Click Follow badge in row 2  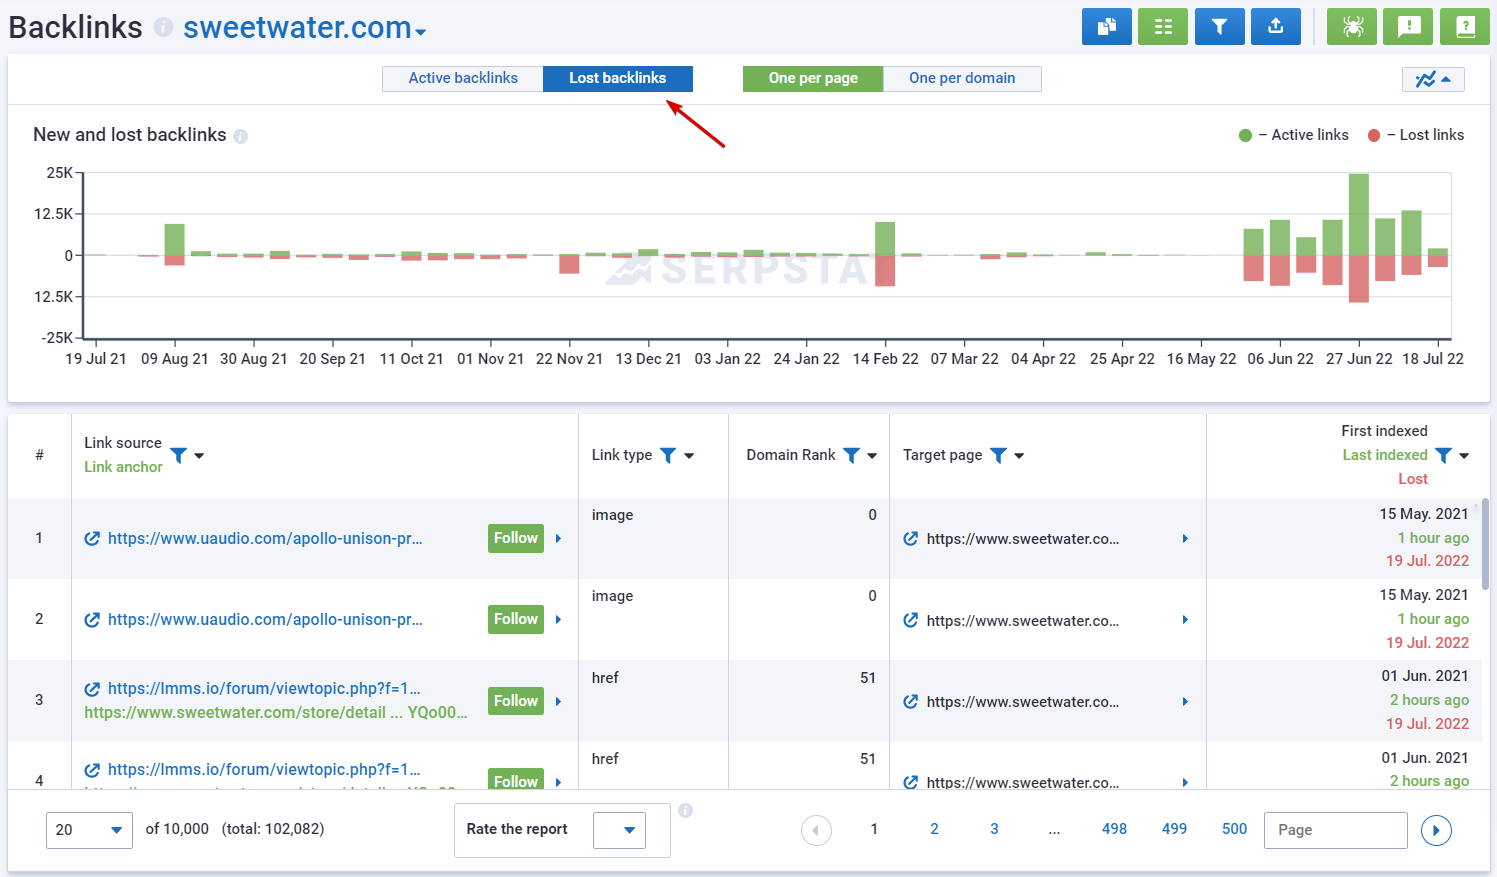tap(516, 619)
